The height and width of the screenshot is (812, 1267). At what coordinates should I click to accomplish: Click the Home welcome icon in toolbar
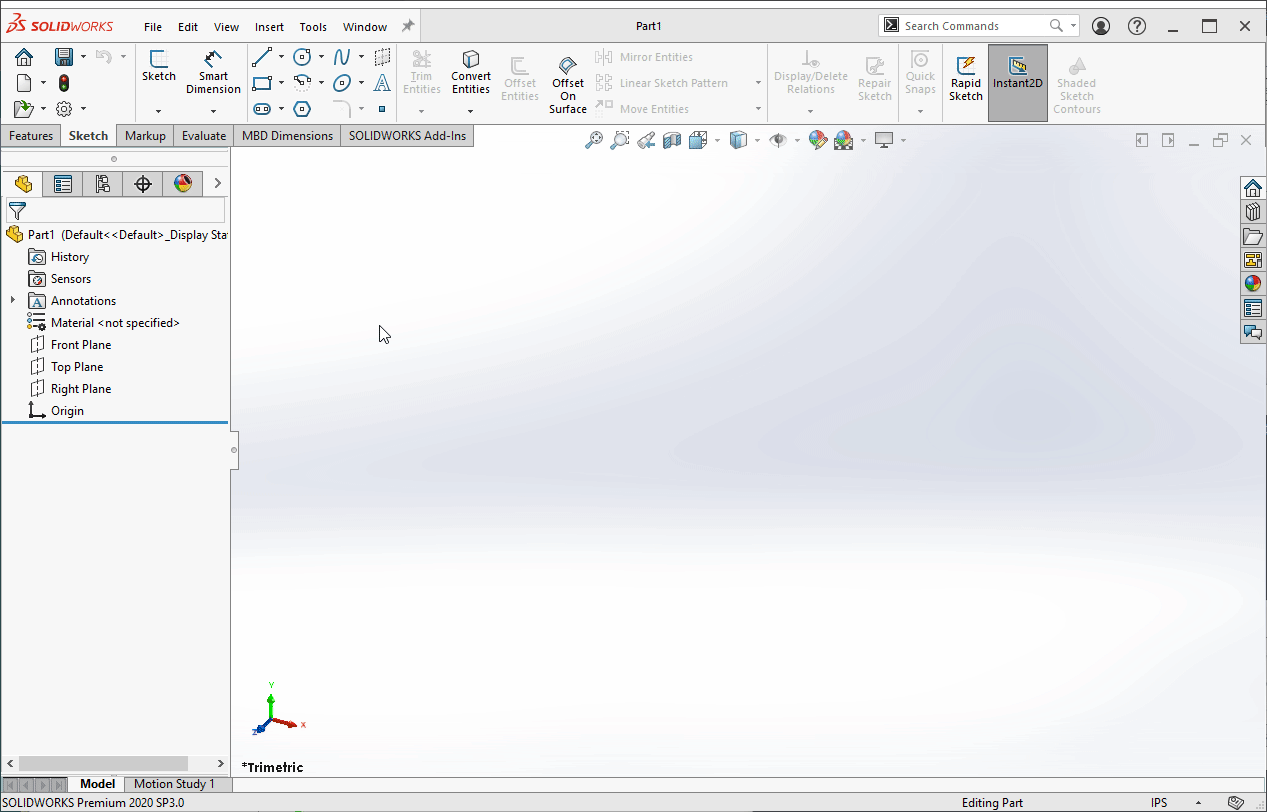pos(24,57)
